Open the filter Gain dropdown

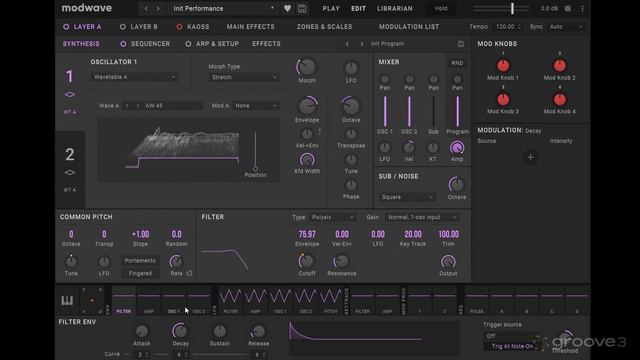click(422, 217)
